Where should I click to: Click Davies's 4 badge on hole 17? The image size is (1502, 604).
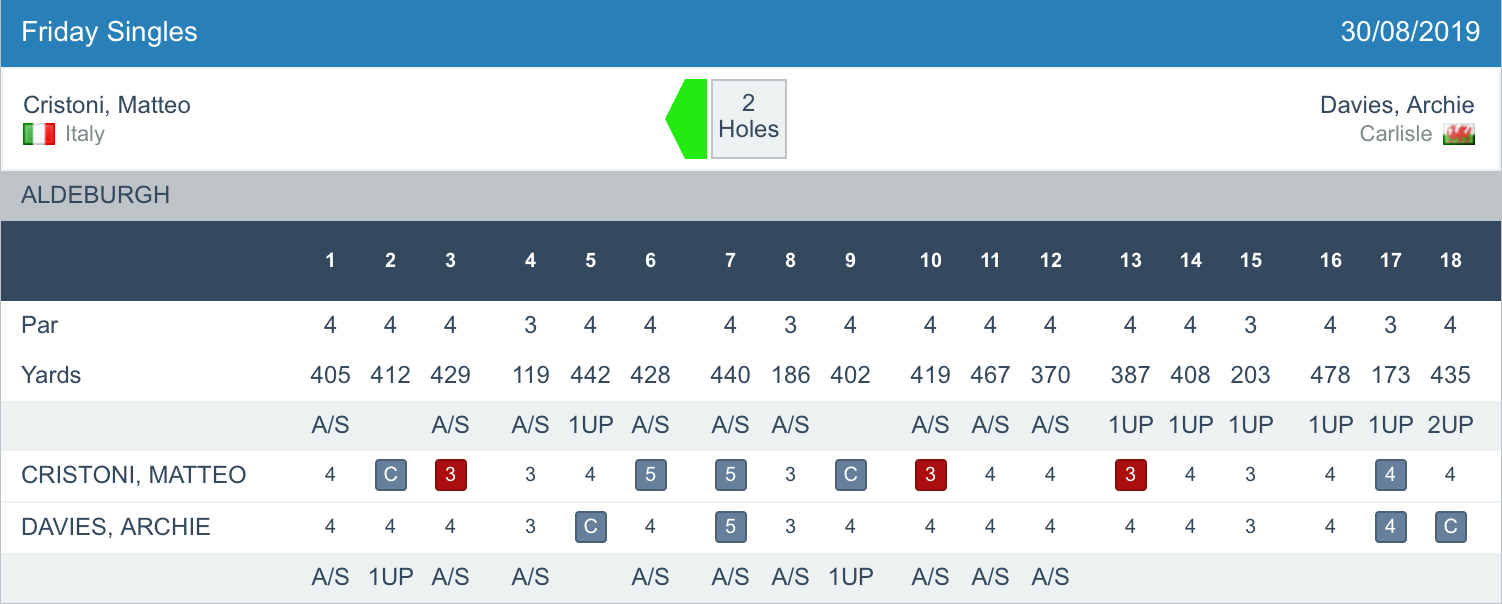1390,527
